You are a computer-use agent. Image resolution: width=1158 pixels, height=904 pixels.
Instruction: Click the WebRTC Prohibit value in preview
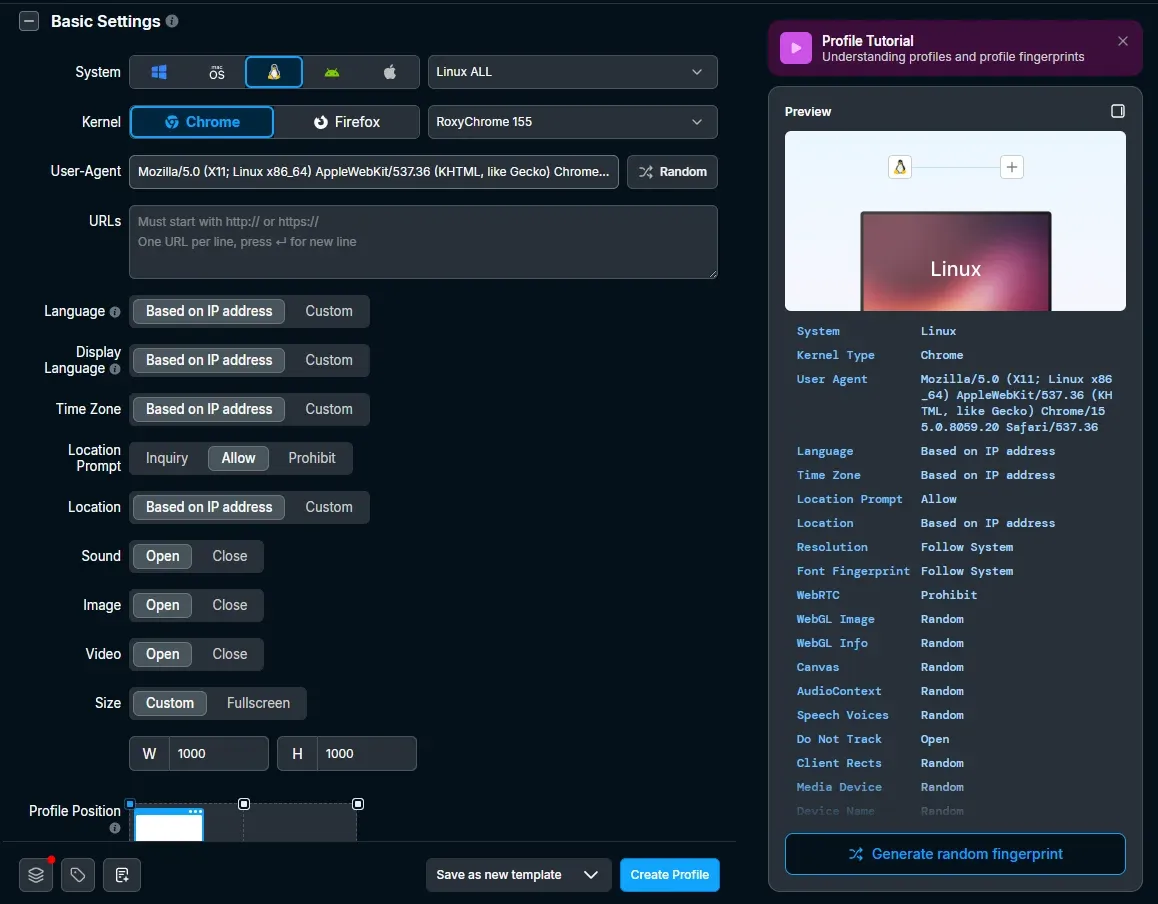pos(949,595)
